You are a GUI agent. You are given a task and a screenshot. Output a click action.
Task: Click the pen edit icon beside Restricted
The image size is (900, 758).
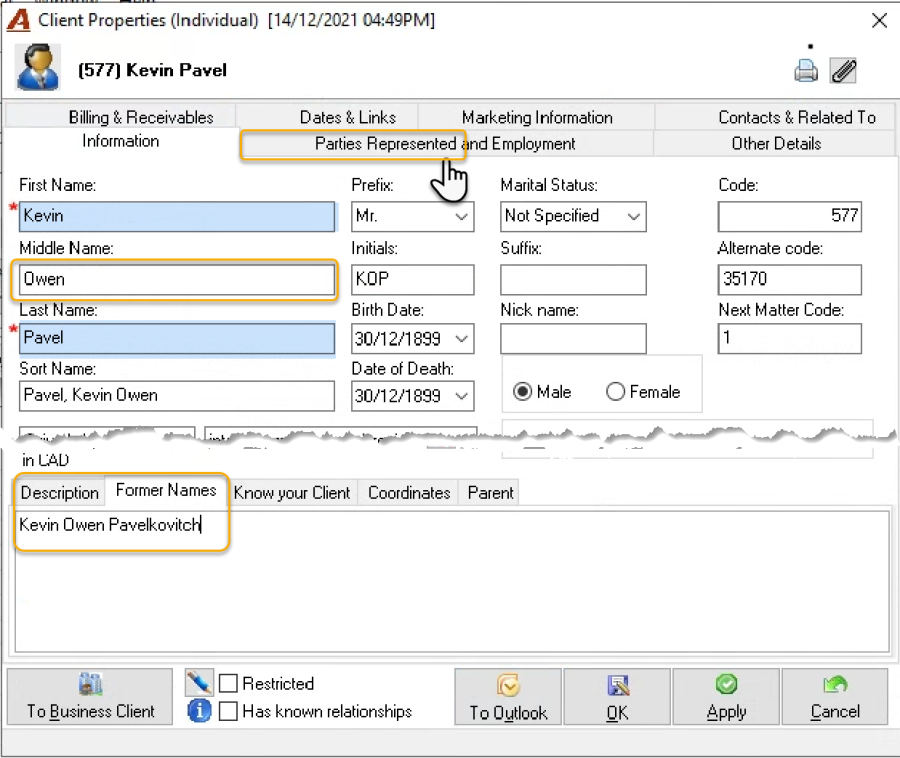(x=199, y=682)
